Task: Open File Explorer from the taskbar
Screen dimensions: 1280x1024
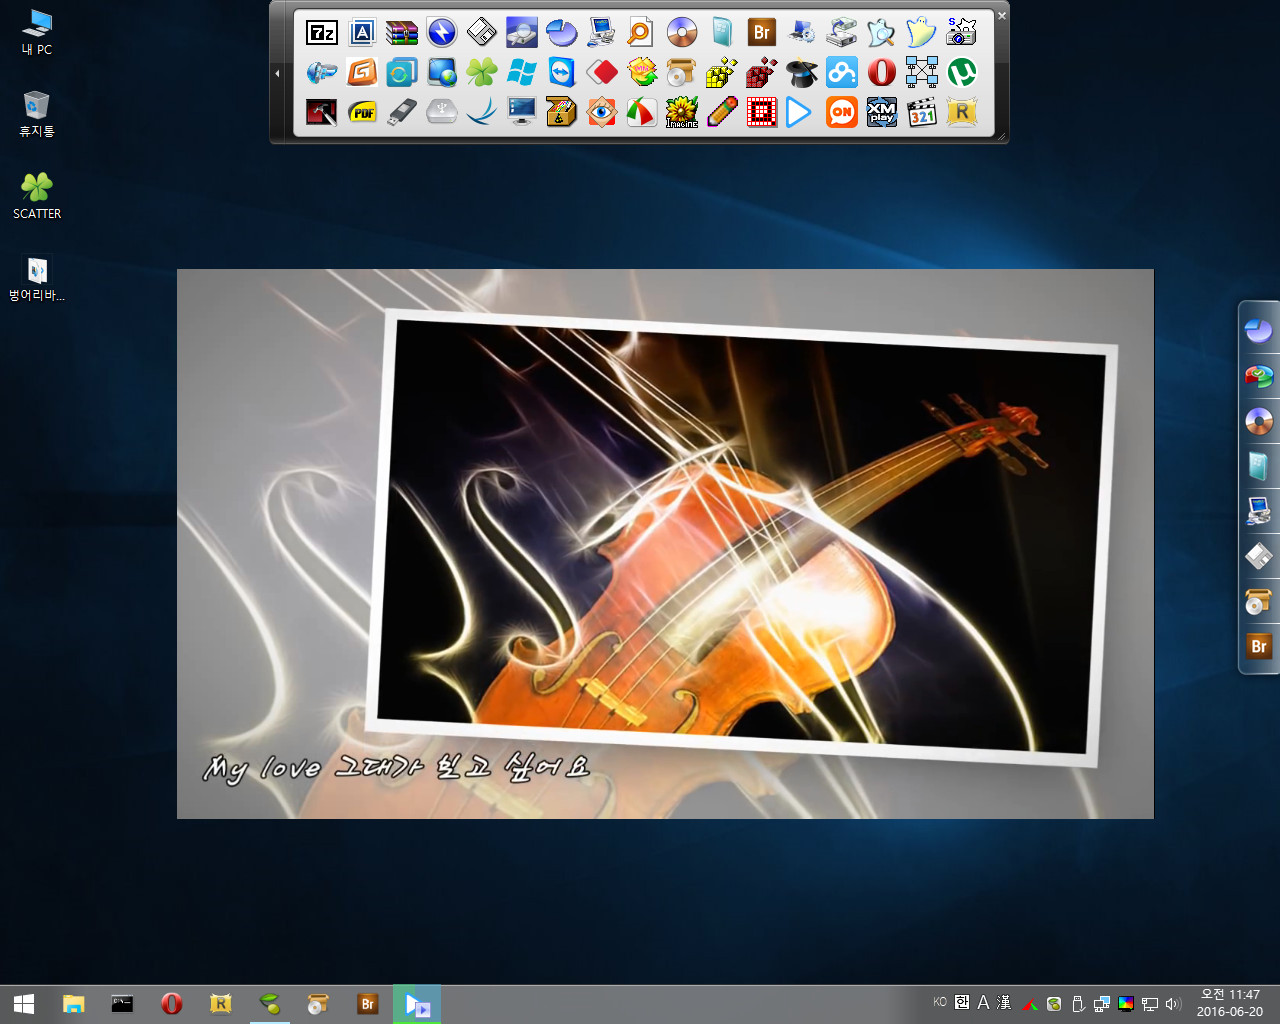Action: 73,1004
